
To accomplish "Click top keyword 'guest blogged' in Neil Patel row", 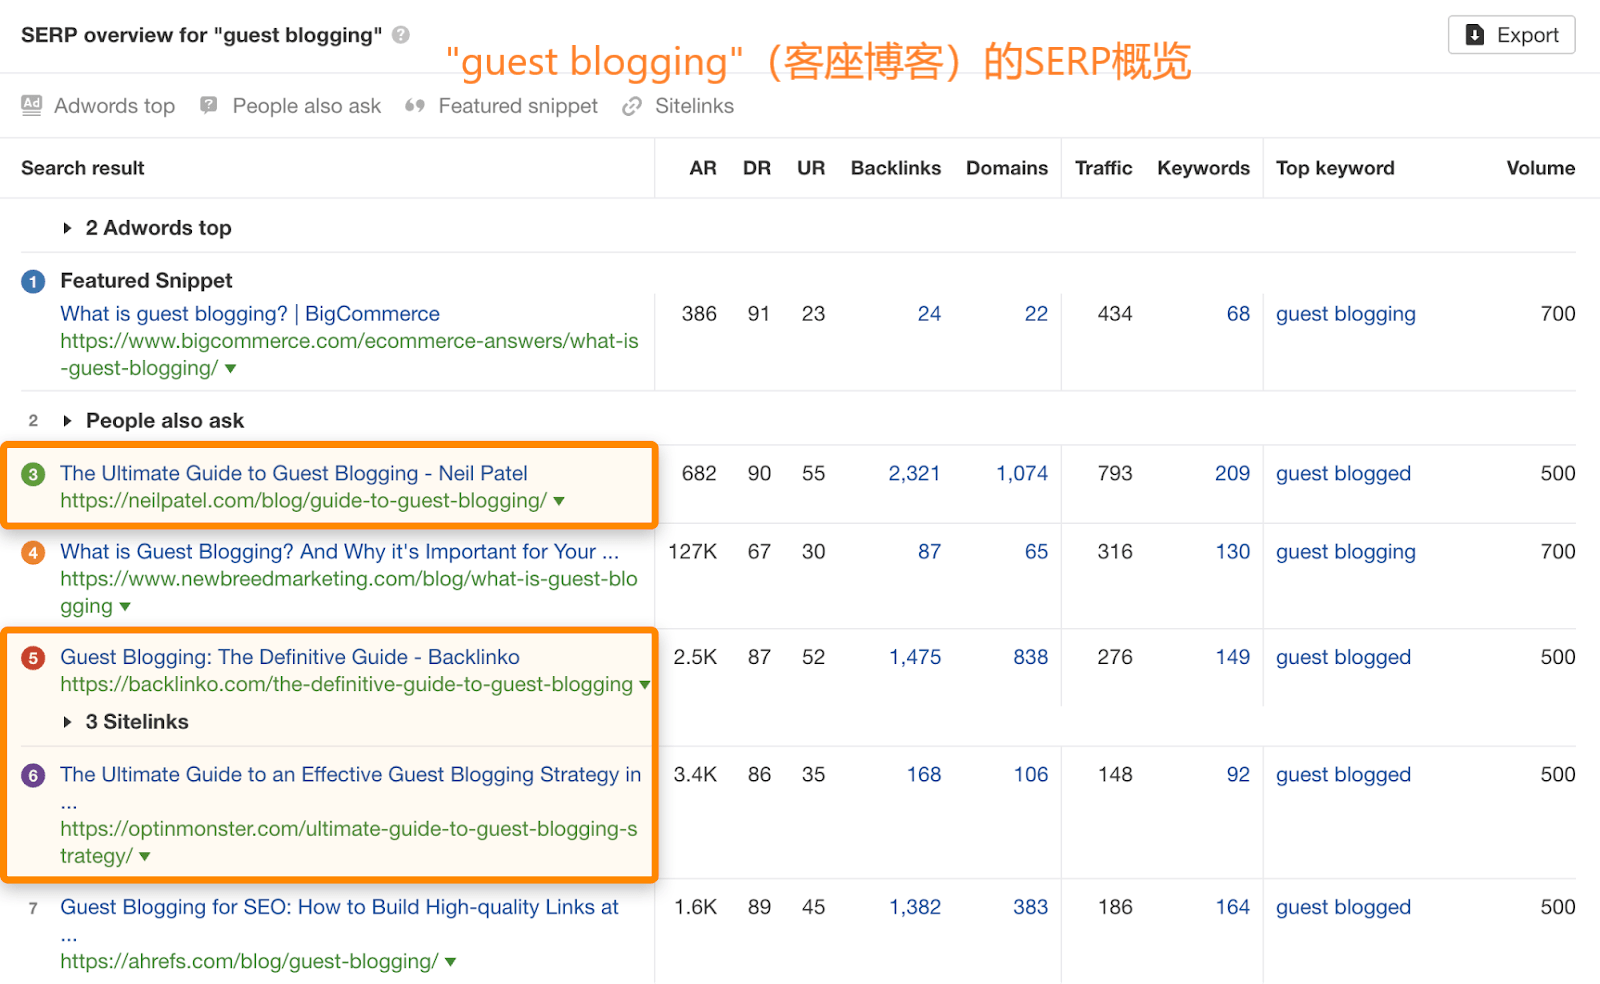I will point(1343,473).
